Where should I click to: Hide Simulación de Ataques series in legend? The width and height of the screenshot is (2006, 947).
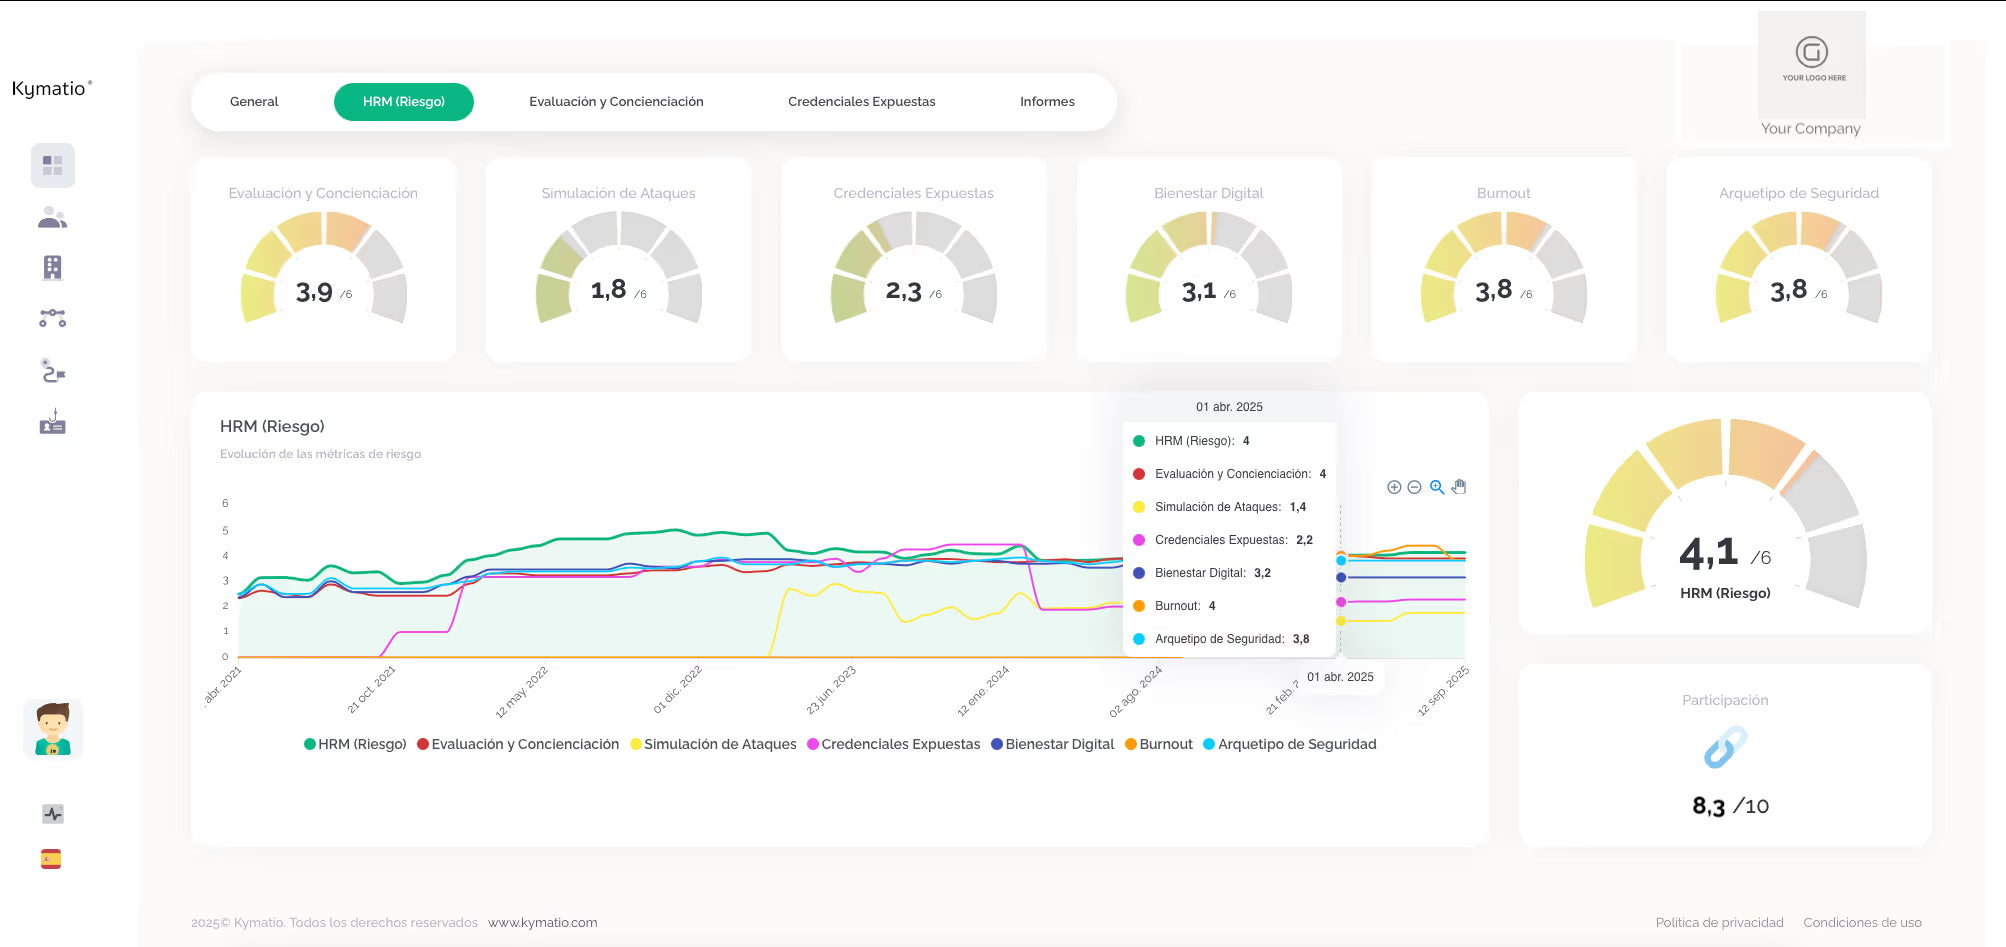click(x=713, y=744)
